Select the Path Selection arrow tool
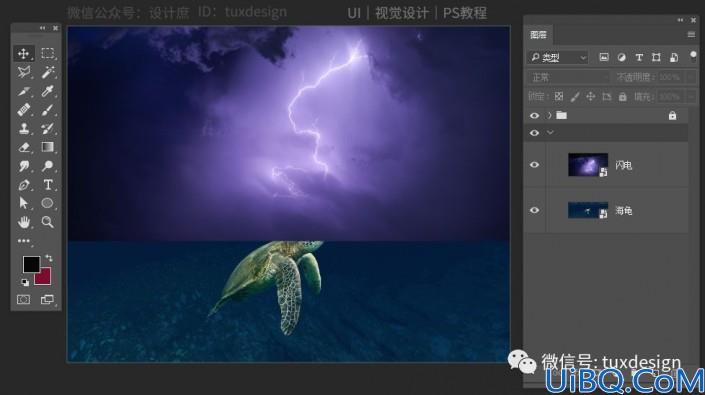705x395 pixels. [x=23, y=203]
